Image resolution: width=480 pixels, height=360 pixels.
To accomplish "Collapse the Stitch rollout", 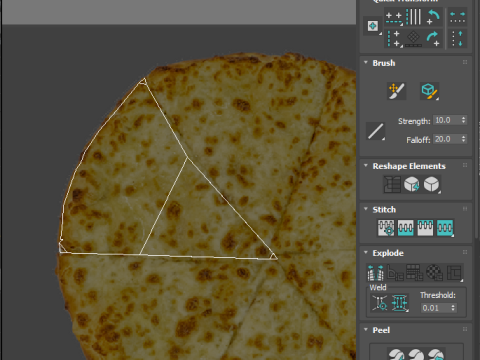I will [x=366, y=209].
